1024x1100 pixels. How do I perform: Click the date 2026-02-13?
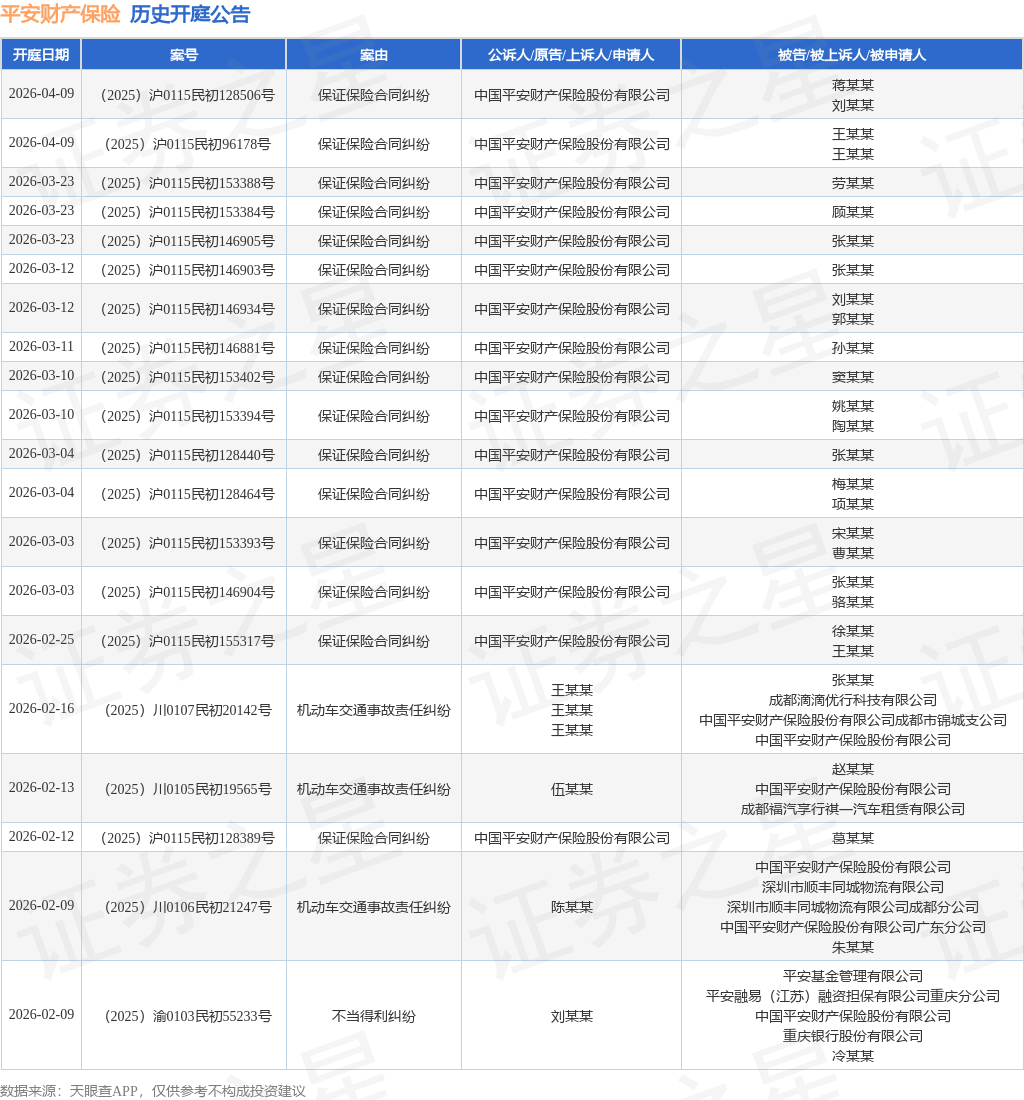41,787
